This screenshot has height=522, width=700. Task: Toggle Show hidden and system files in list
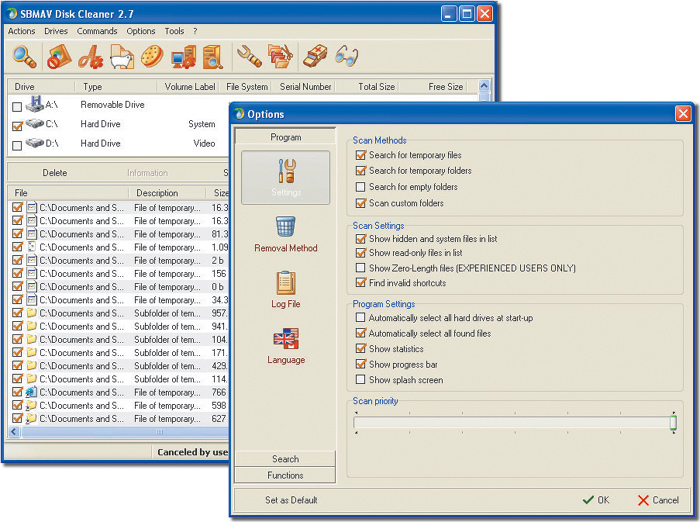361,239
